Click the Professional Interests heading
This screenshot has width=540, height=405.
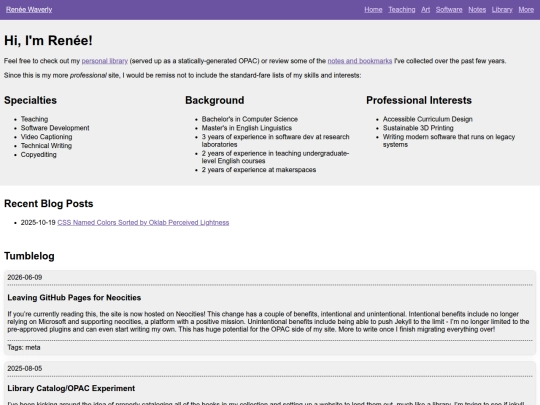click(x=419, y=100)
